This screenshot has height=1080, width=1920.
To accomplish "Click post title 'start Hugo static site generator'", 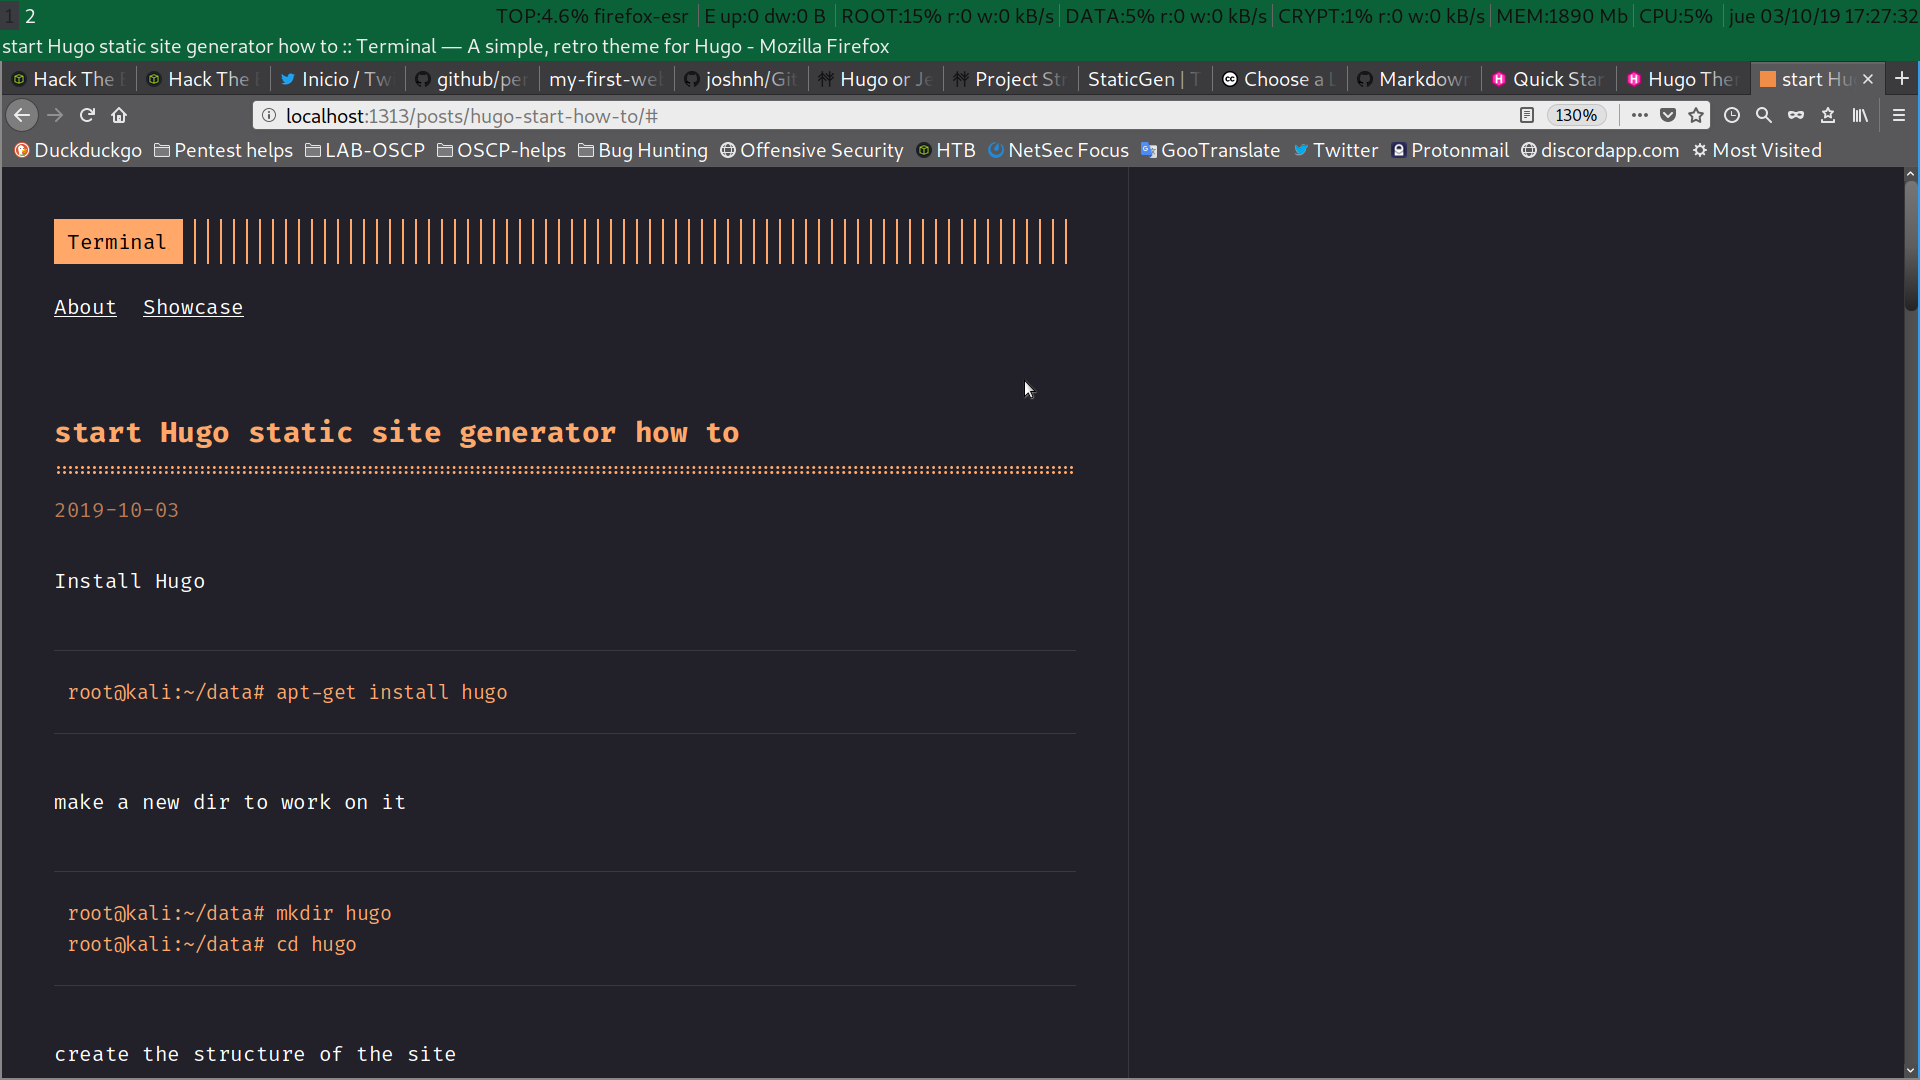I will pos(397,433).
